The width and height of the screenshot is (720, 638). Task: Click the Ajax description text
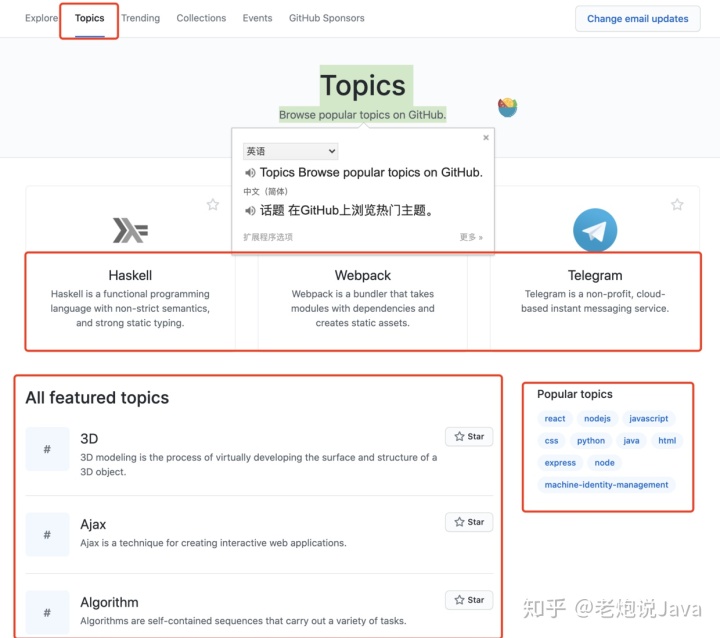[x=213, y=543]
